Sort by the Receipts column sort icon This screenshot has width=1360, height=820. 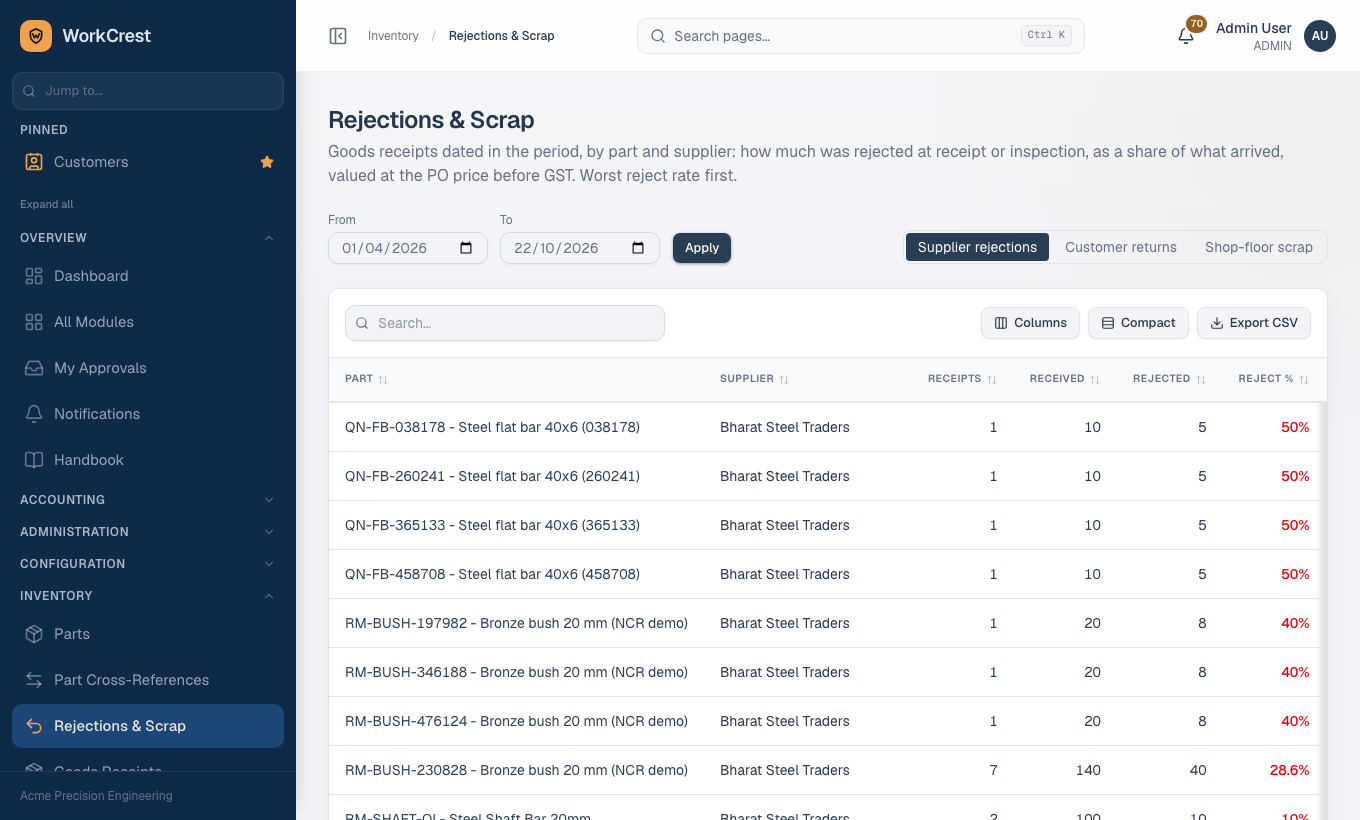tap(992, 379)
